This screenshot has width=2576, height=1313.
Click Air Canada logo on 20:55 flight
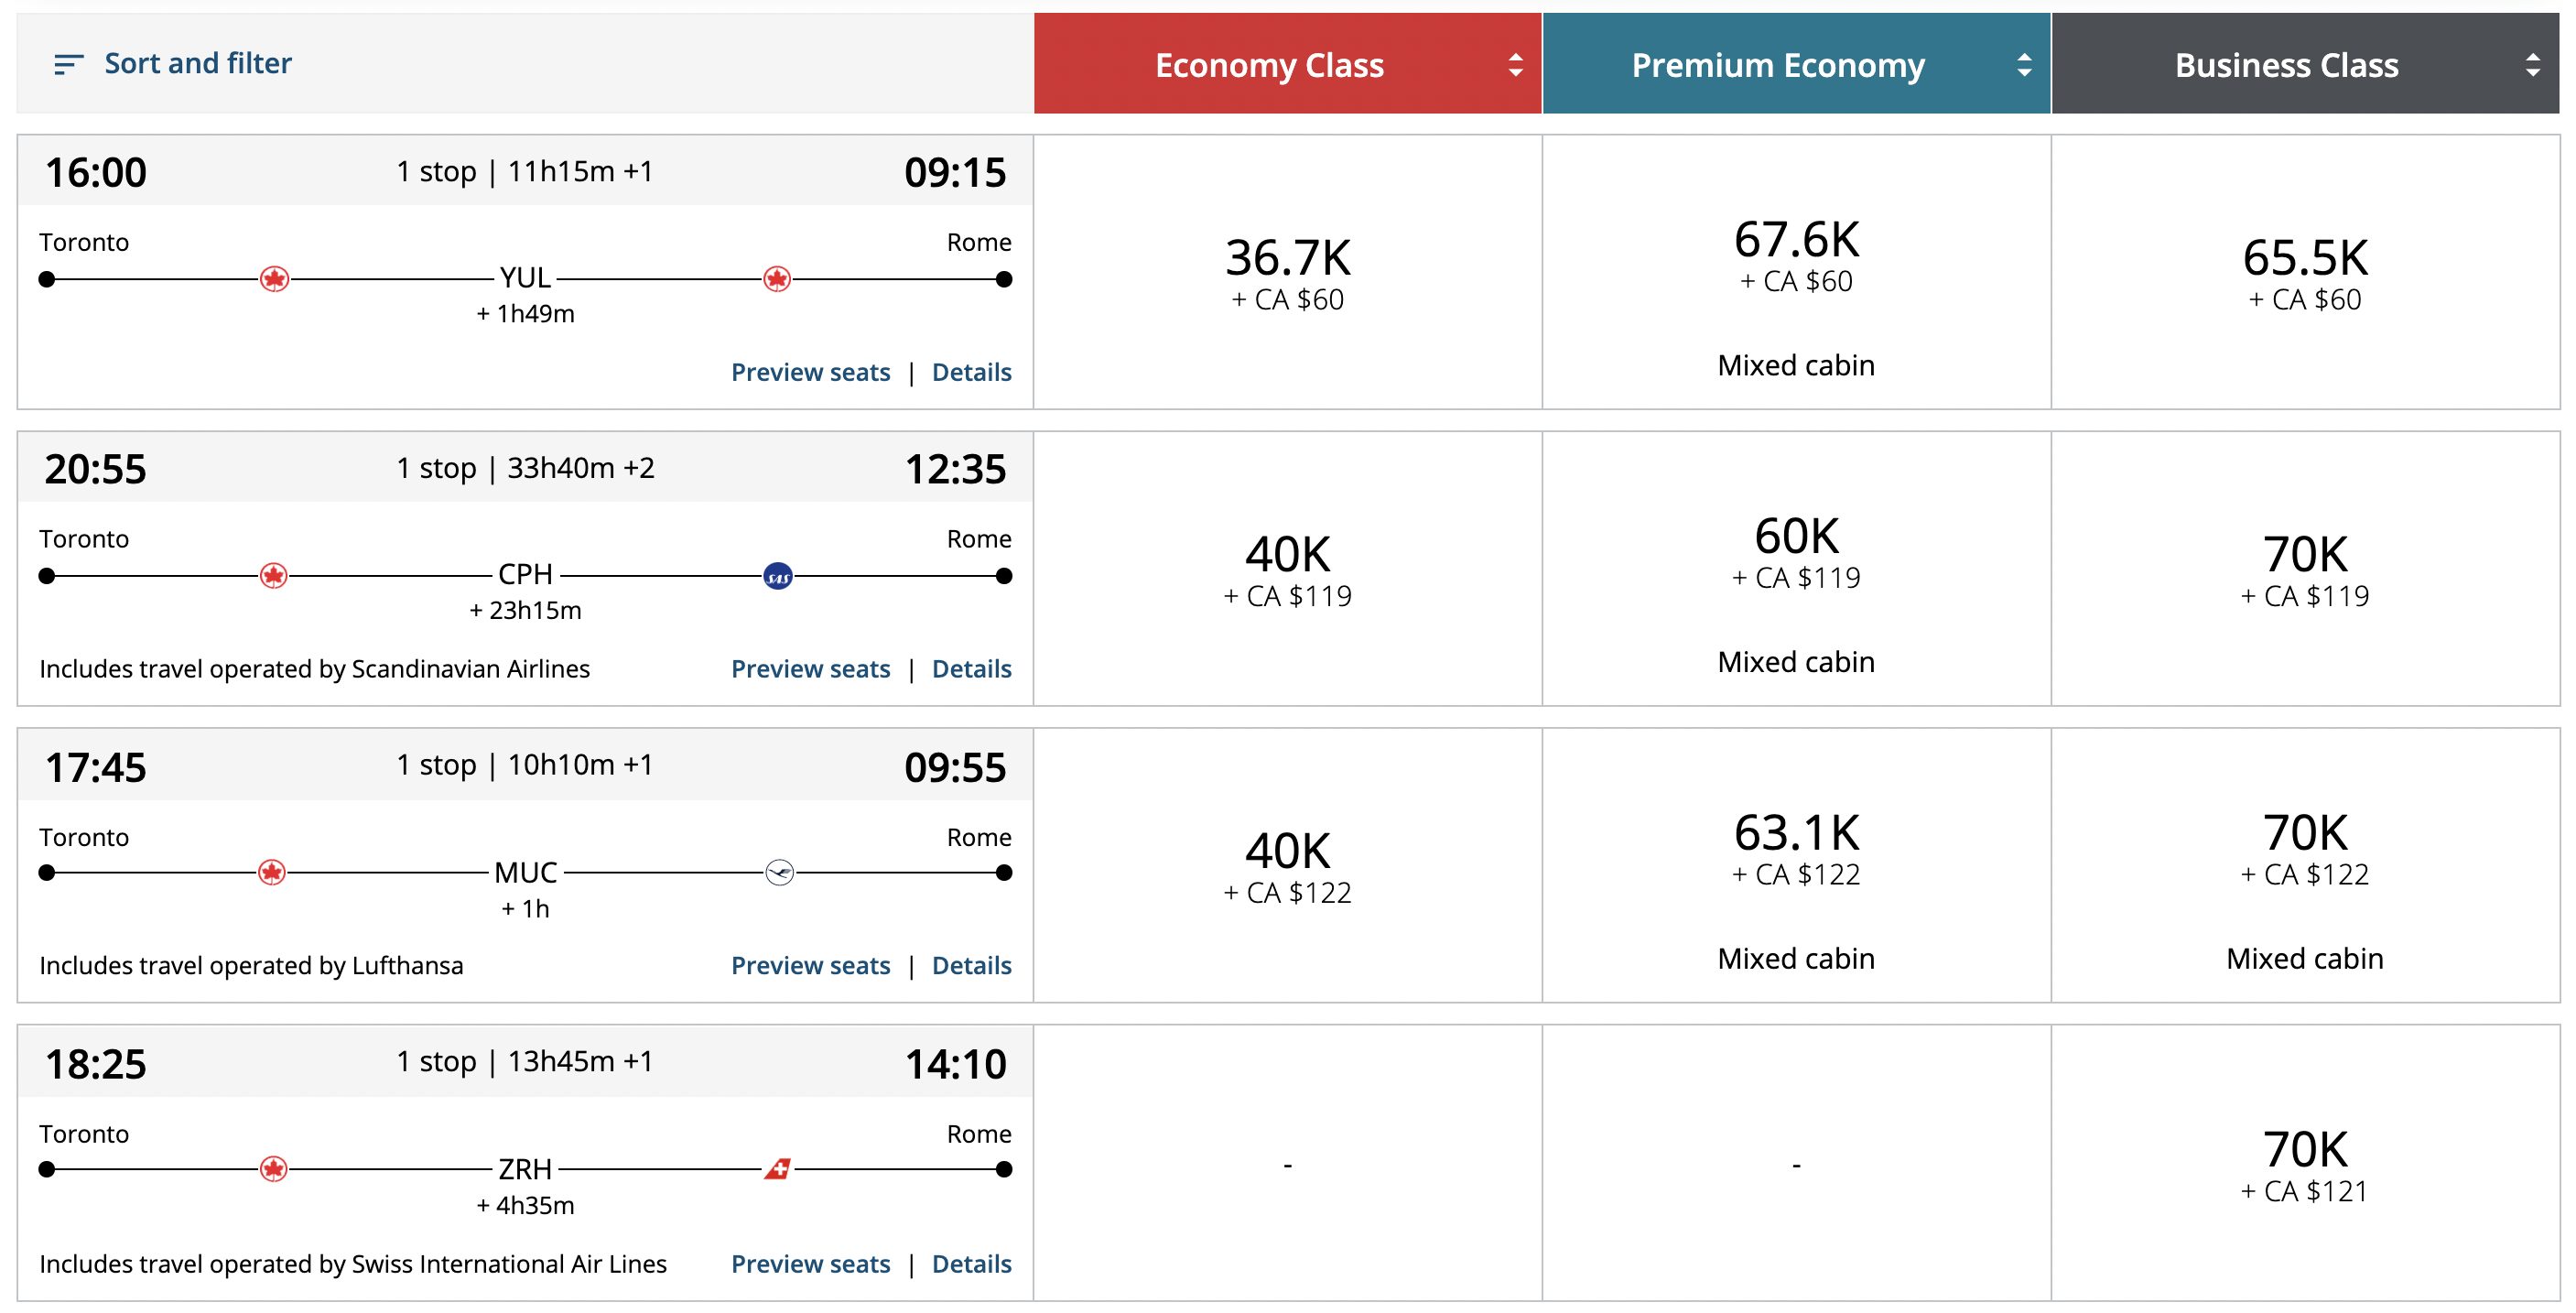point(274,576)
